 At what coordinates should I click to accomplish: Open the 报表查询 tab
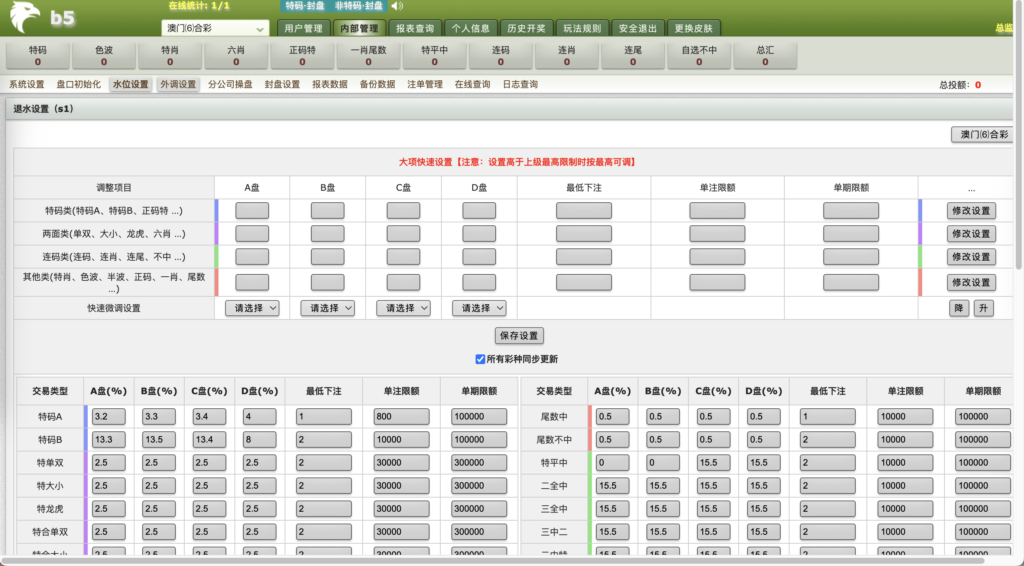click(414, 29)
